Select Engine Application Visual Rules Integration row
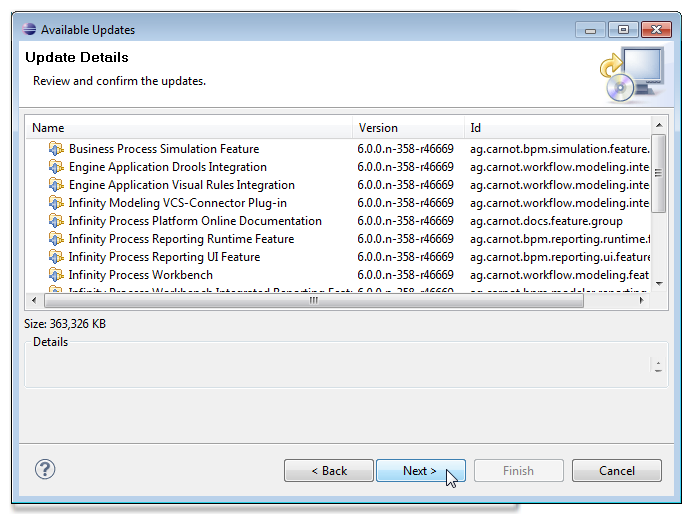Image resolution: width=694 pixels, height=516 pixels. [x=338, y=185]
